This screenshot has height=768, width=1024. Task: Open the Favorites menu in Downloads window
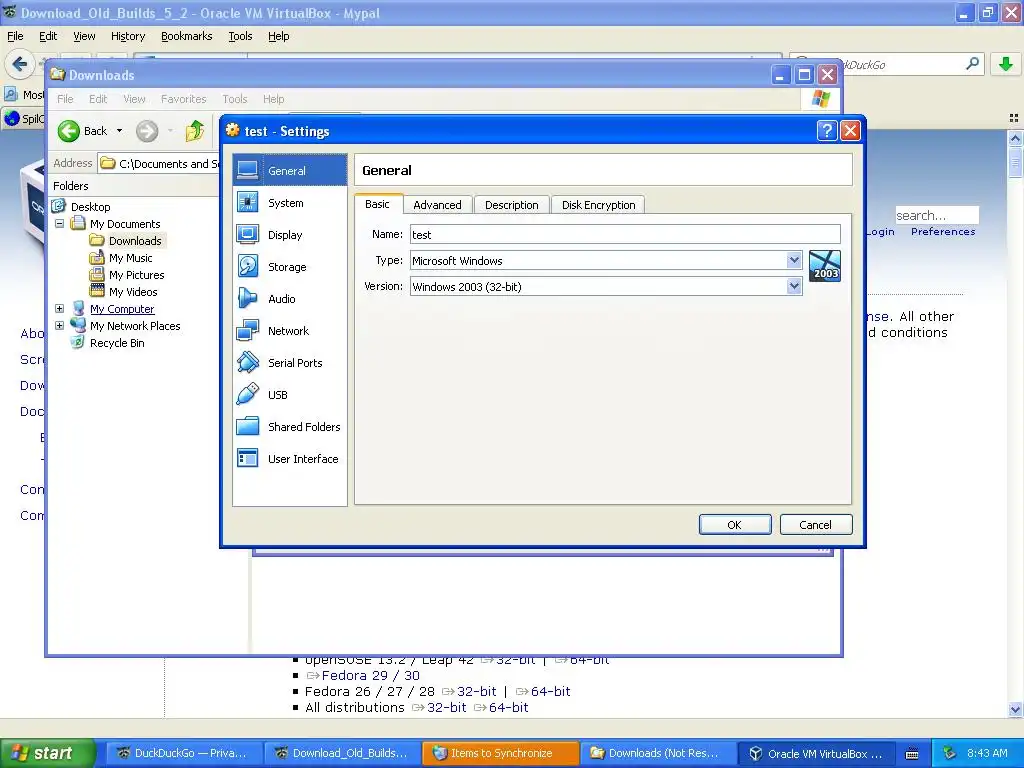pos(184,99)
